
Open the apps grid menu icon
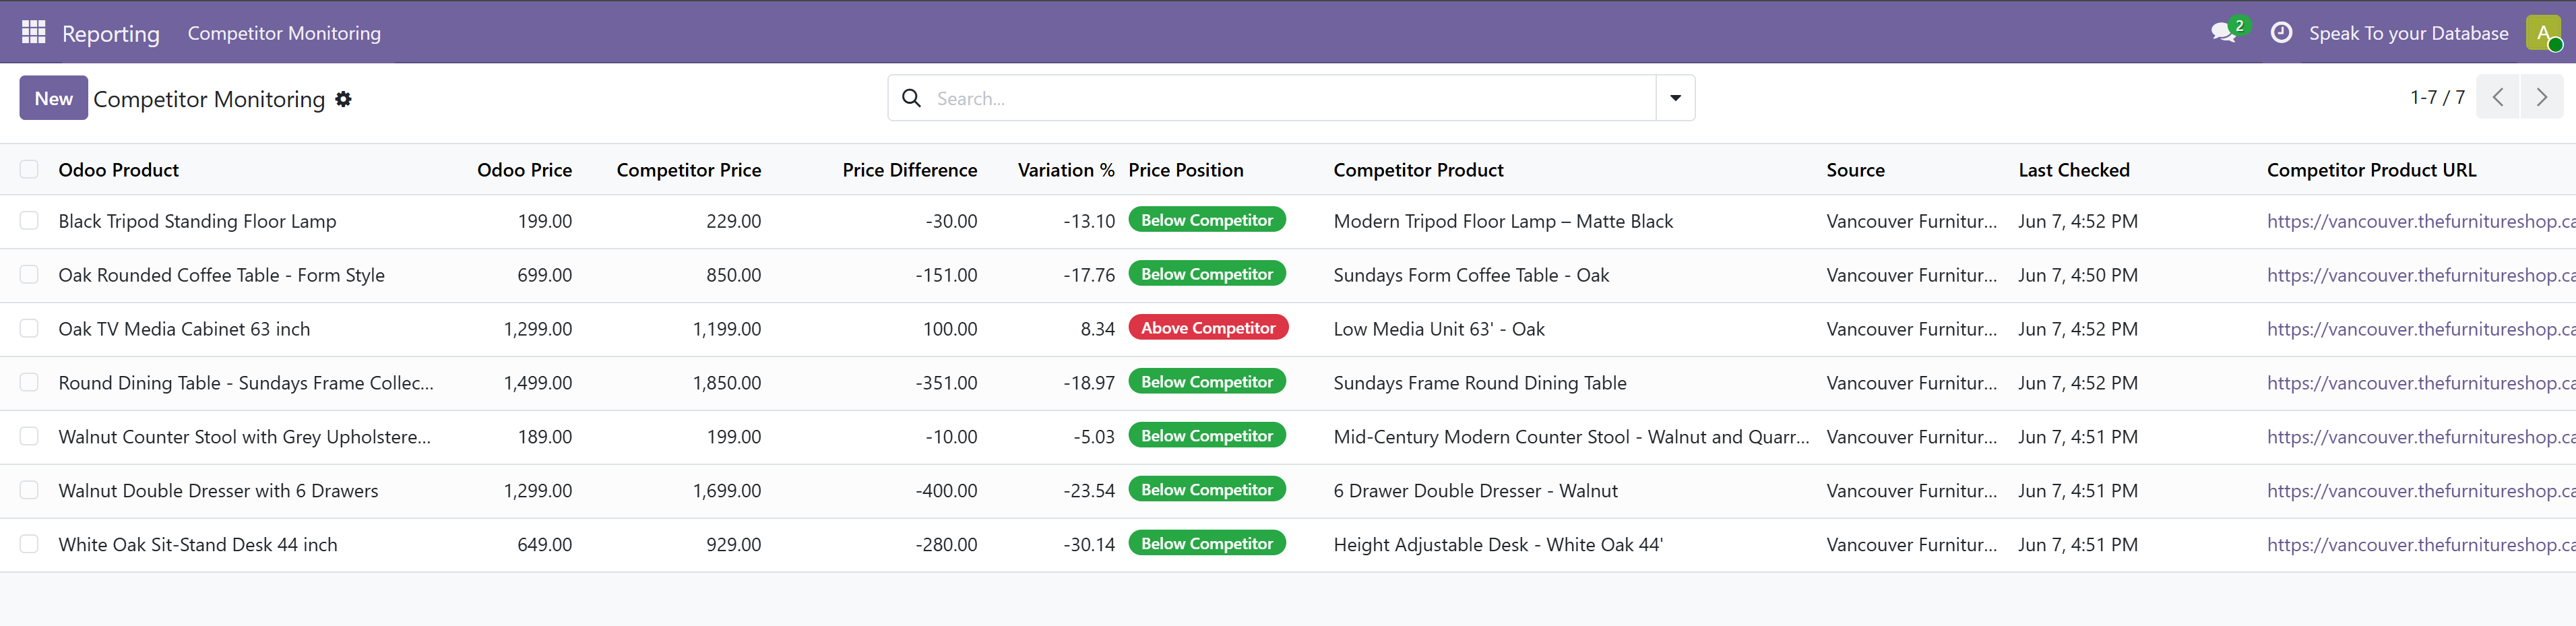pyautogui.click(x=33, y=32)
